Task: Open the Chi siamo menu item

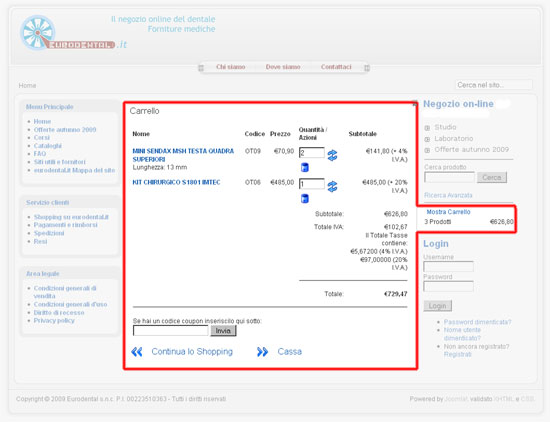Action: click(230, 67)
